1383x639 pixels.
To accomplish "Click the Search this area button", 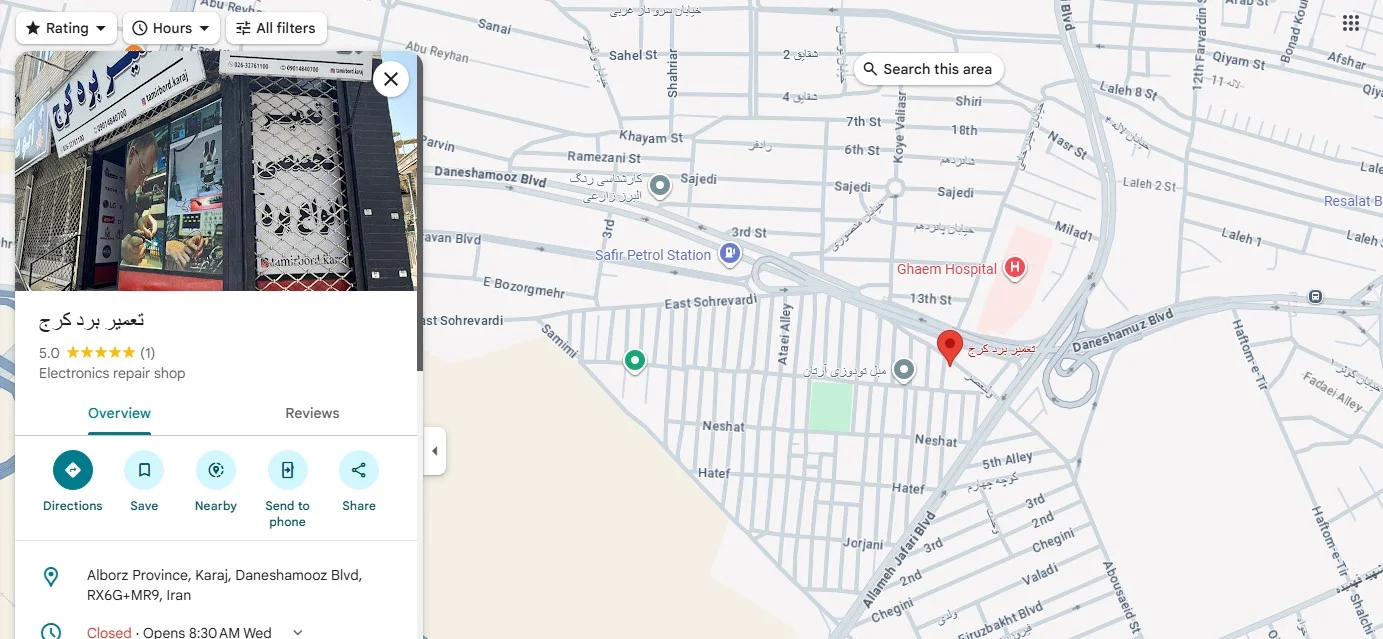I will pos(928,69).
